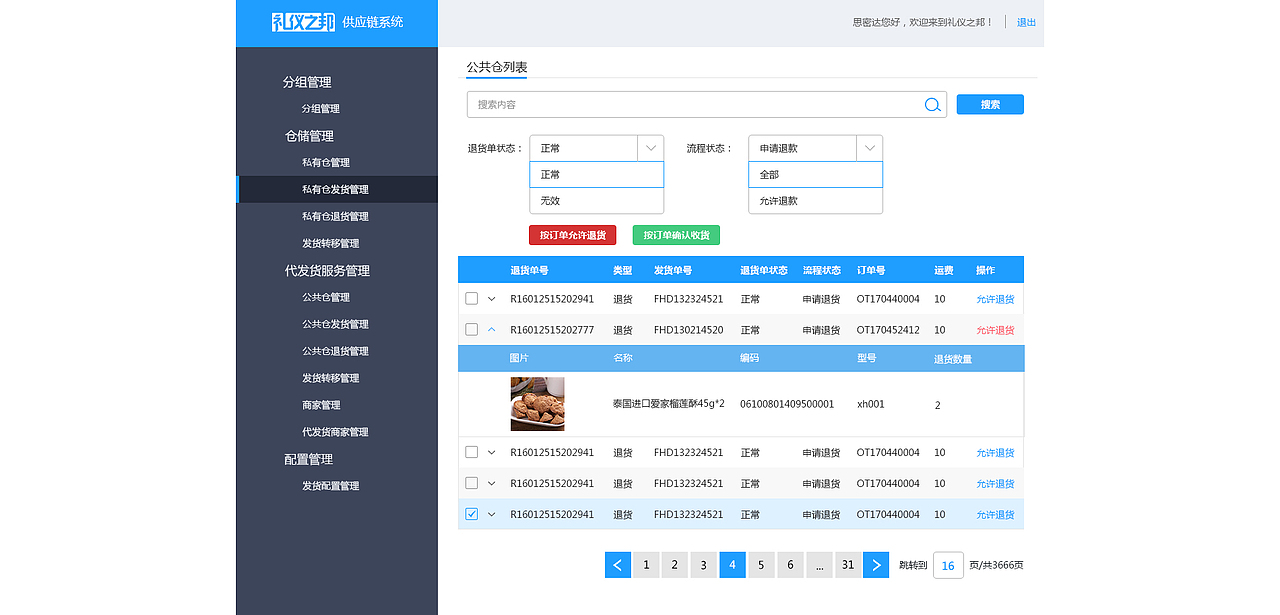1280x615 pixels.
Task: Tick the checkbox of the row just below the product details
Action: point(471,452)
